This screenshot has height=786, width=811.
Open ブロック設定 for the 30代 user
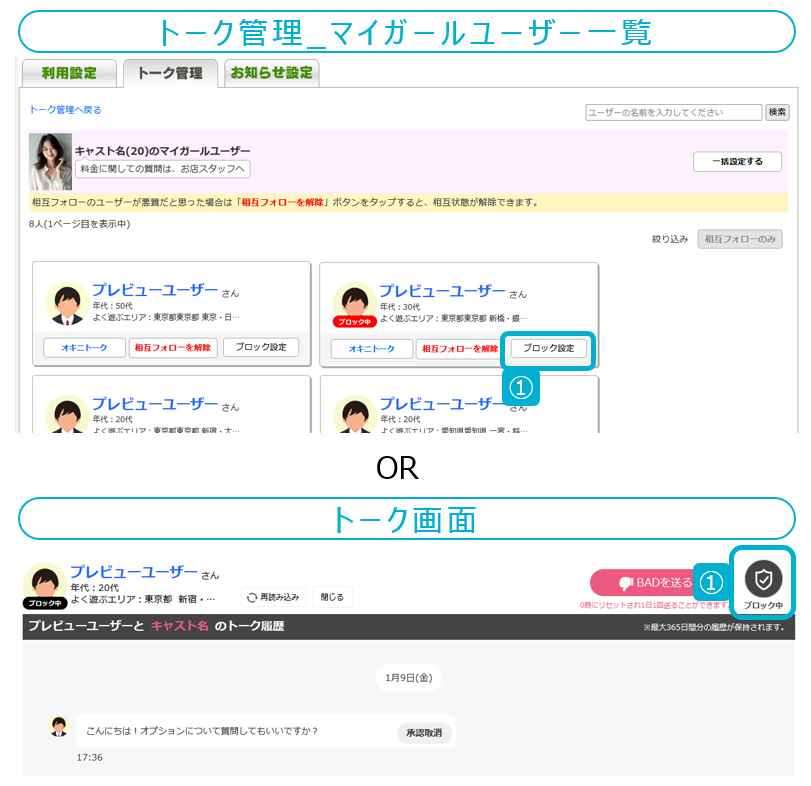click(x=548, y=348)
